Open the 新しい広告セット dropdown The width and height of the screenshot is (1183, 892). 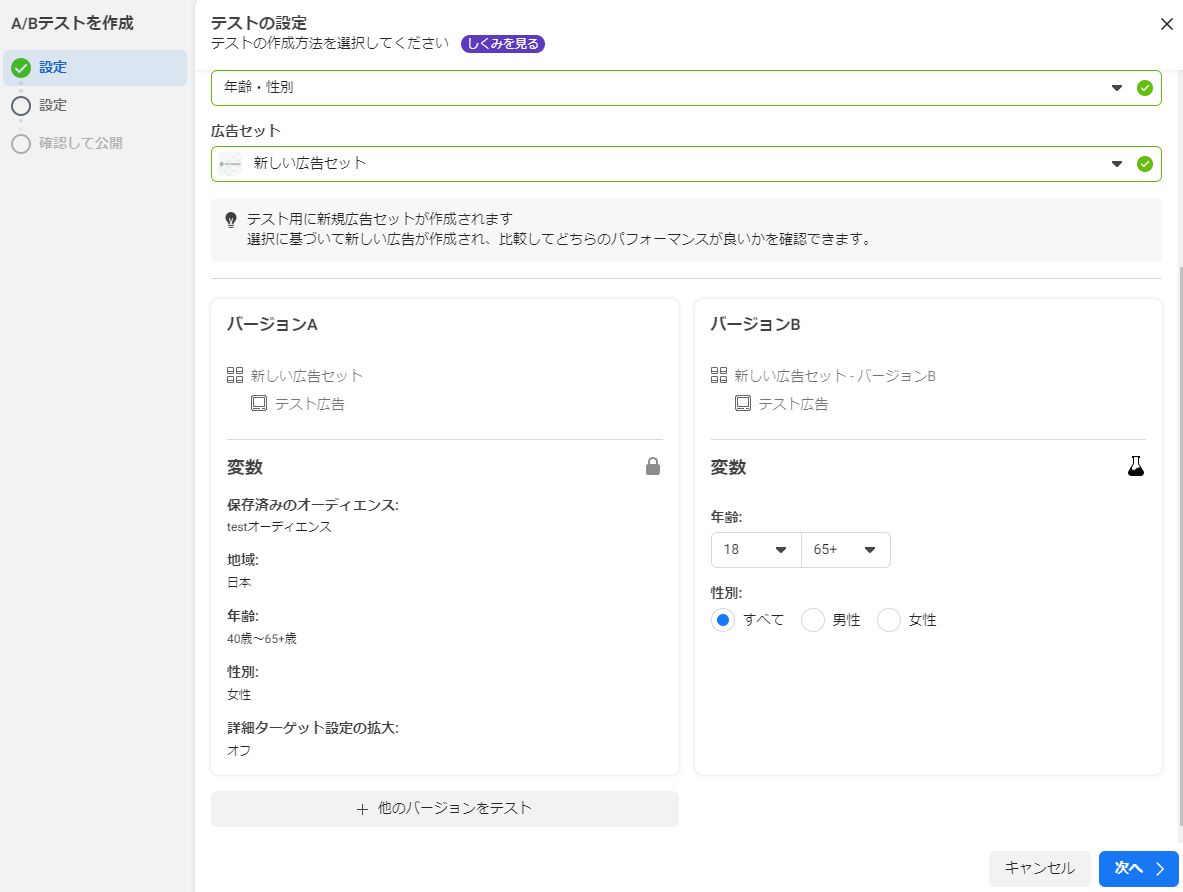[686, 164]
